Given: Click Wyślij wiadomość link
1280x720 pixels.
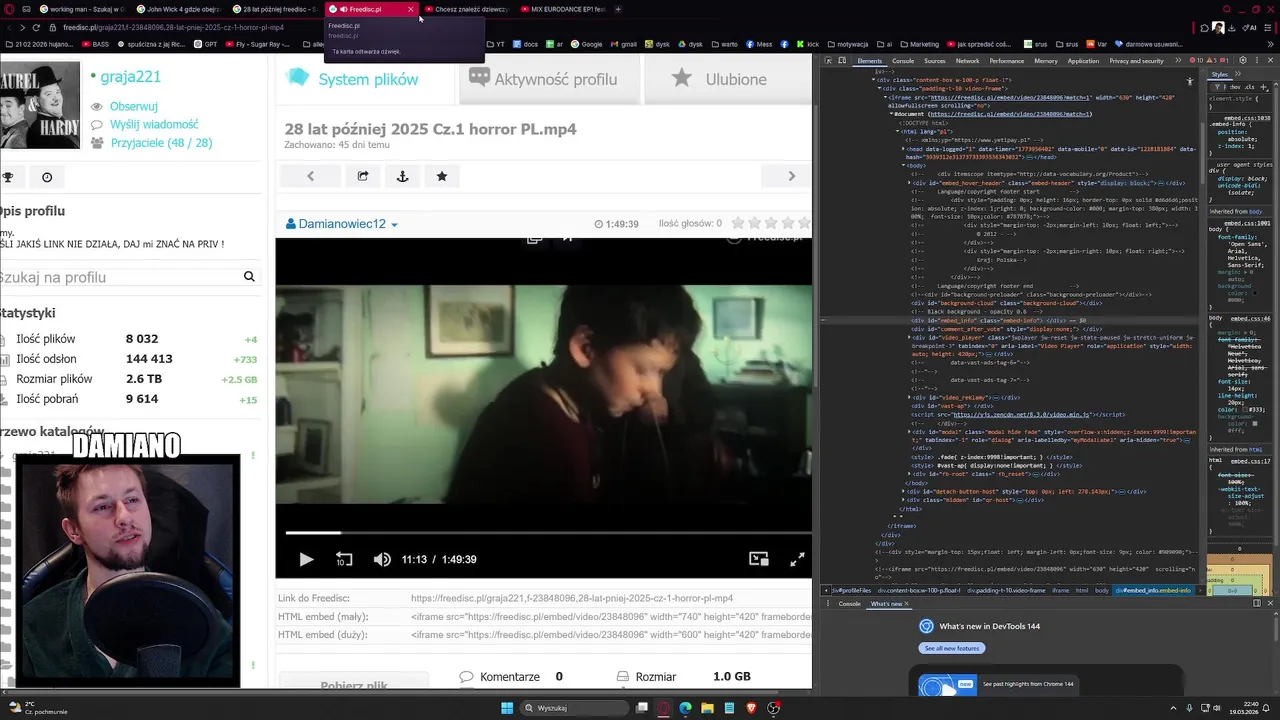Looking at the screenshot, I should [x=154, y=124].
